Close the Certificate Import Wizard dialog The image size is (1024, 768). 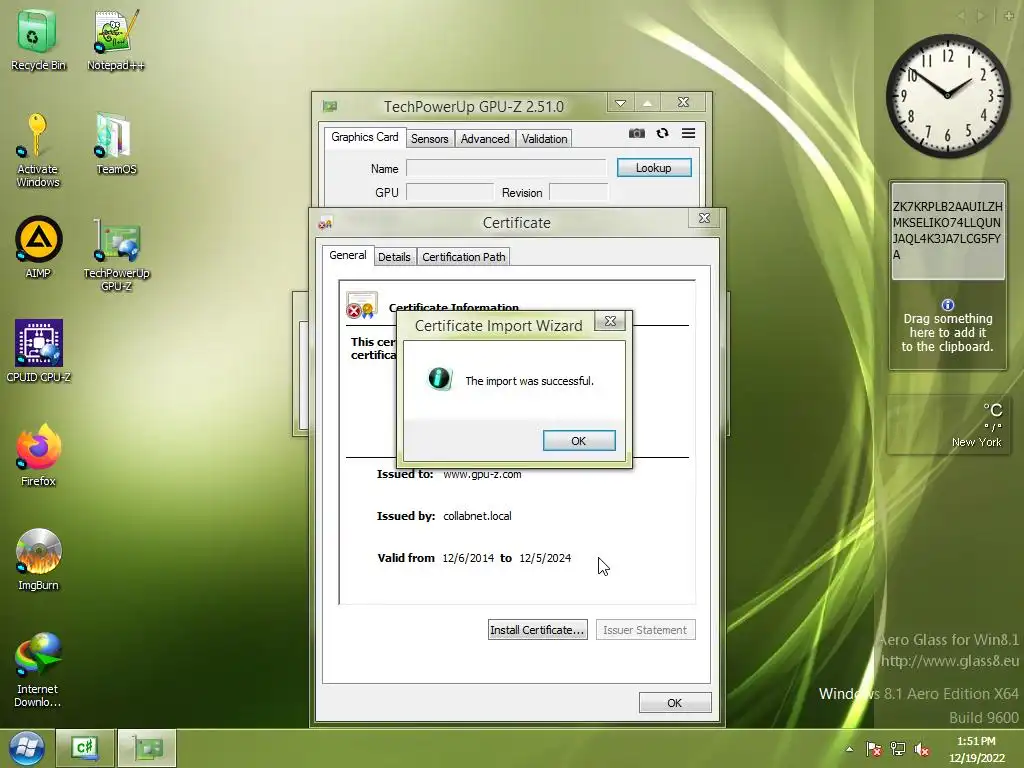click(610, 321)
